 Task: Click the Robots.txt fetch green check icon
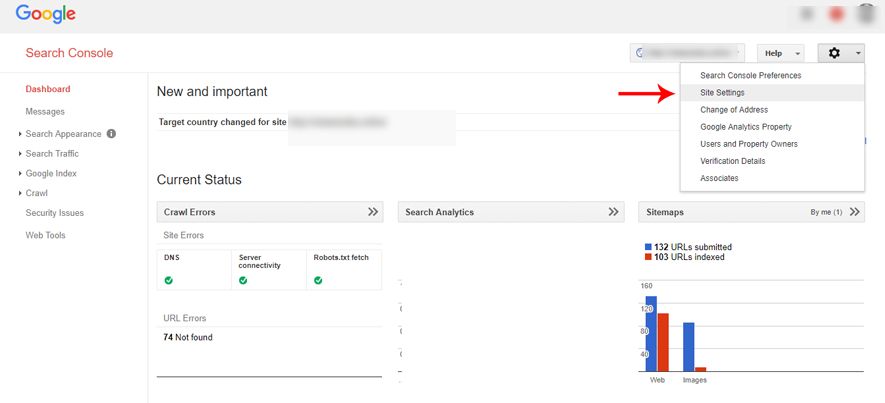coord(318,280)
